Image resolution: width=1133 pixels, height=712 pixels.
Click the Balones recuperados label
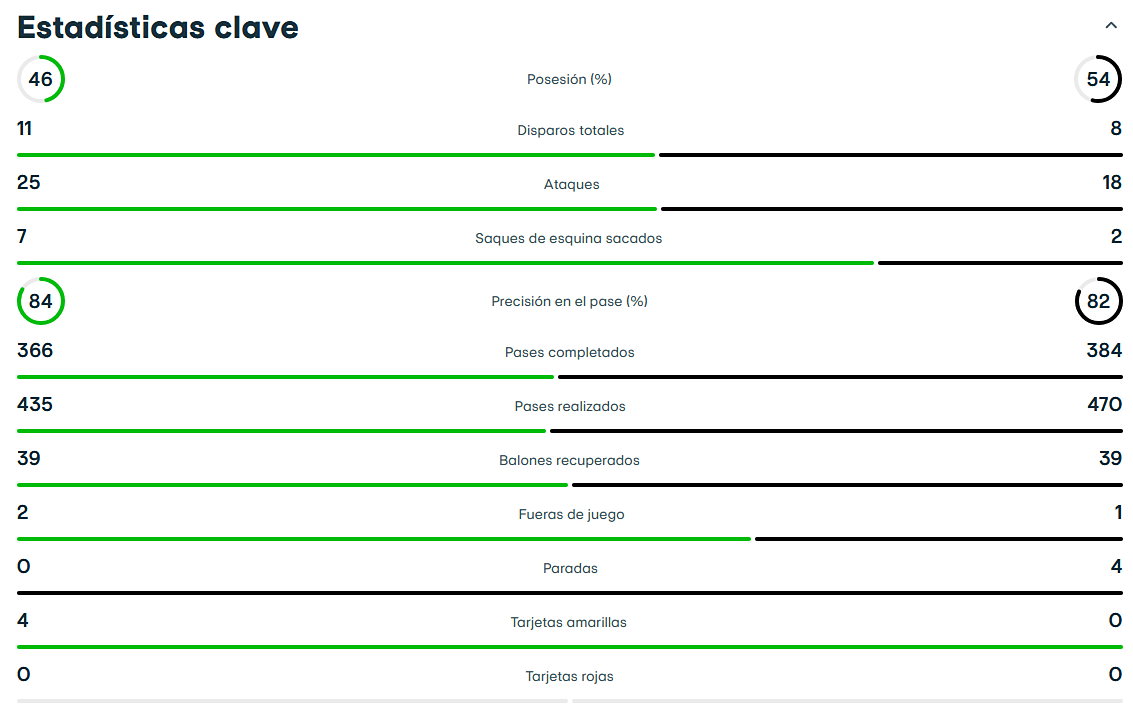pyautogui.click(x=569, y=460)
